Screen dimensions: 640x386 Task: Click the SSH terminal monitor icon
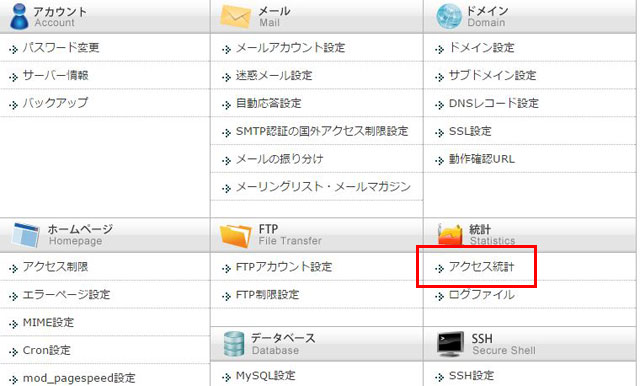pos(450,344)
